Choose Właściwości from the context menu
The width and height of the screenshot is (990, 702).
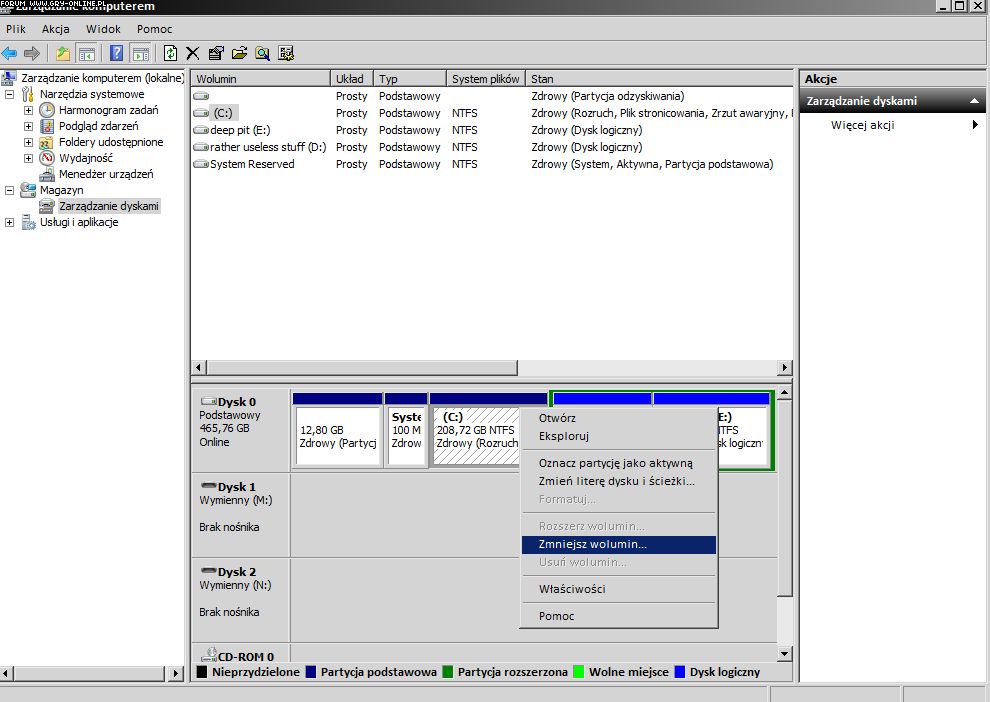click(x=619, y=589)
